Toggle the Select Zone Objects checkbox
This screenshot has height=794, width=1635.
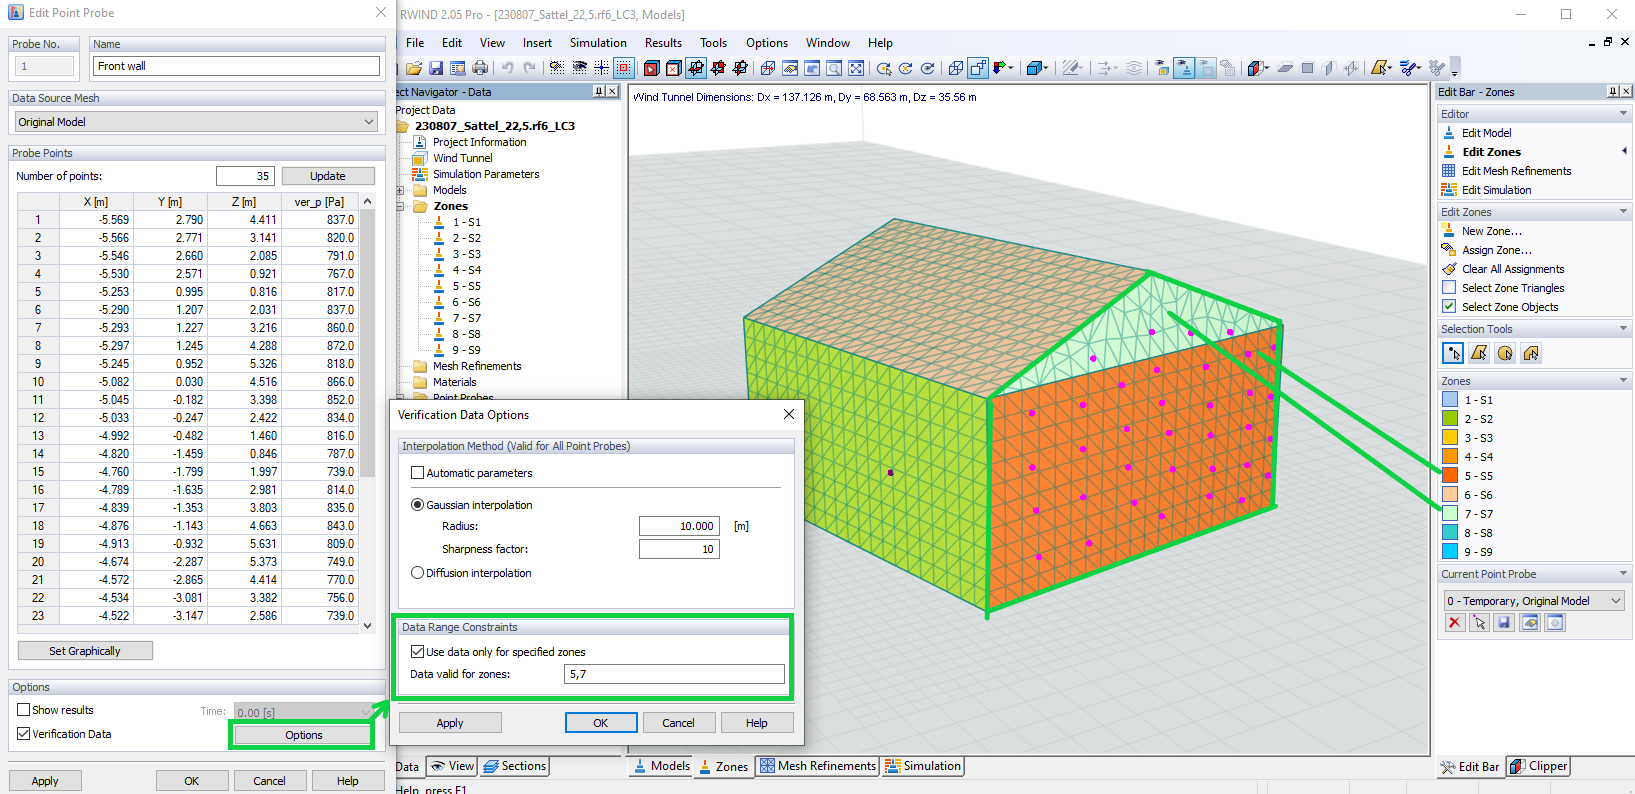(1449, 307)
